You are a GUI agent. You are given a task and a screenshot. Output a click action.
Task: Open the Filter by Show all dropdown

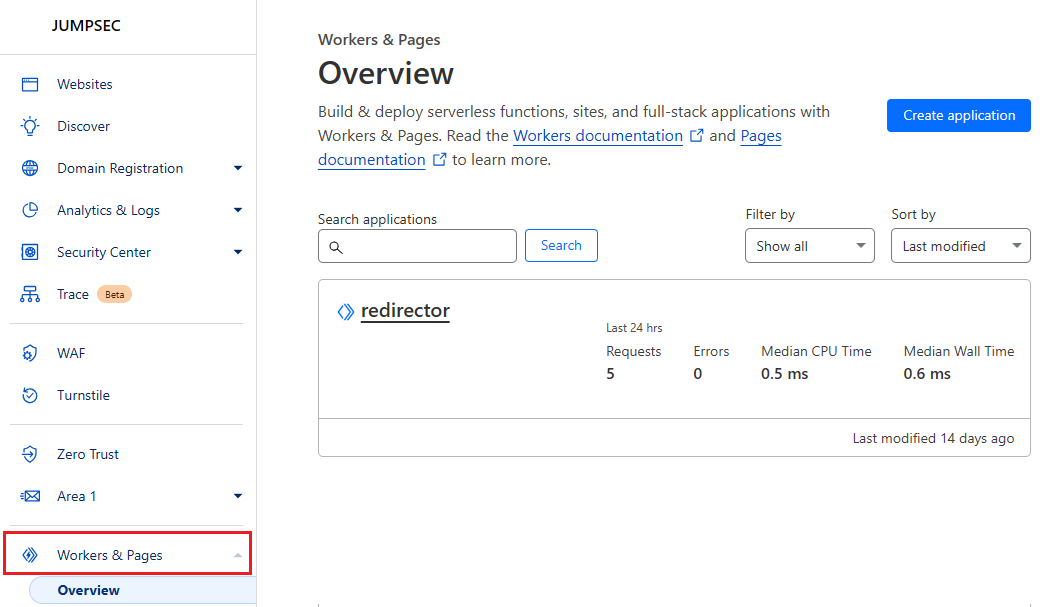click(809, 246)
